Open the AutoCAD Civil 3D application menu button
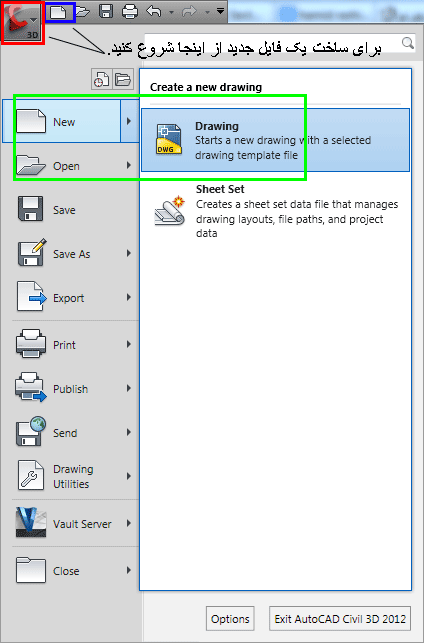This screenshot has width=424, height=643. click(x=22, y=22)
